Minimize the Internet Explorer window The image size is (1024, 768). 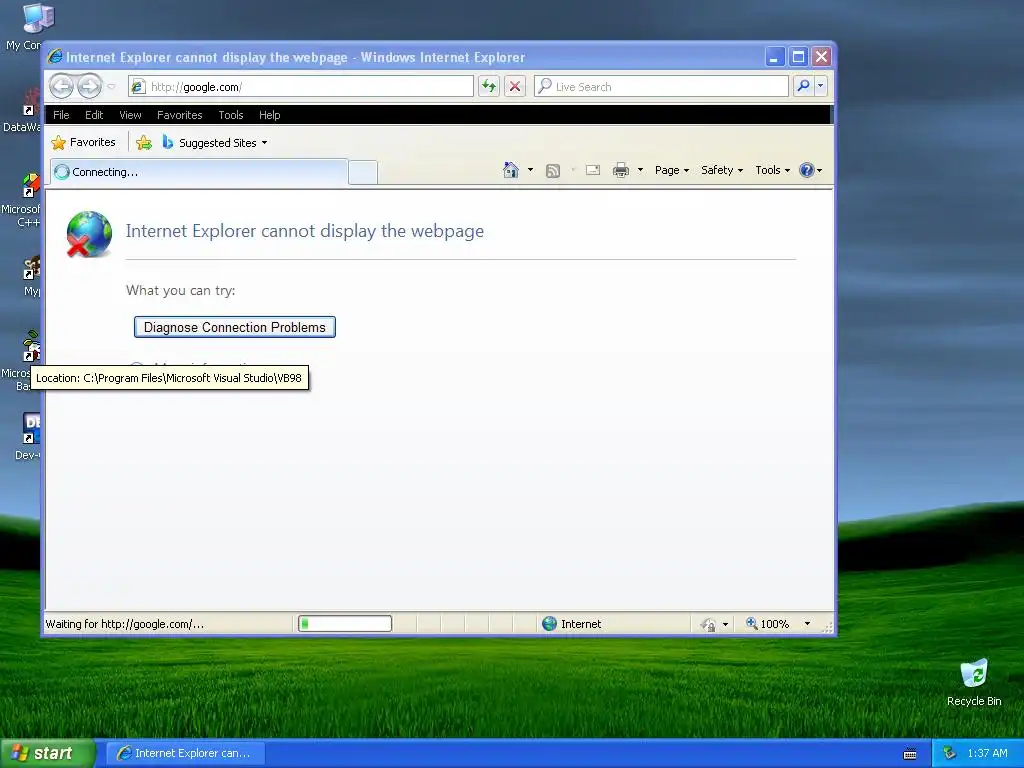(775, 57)
